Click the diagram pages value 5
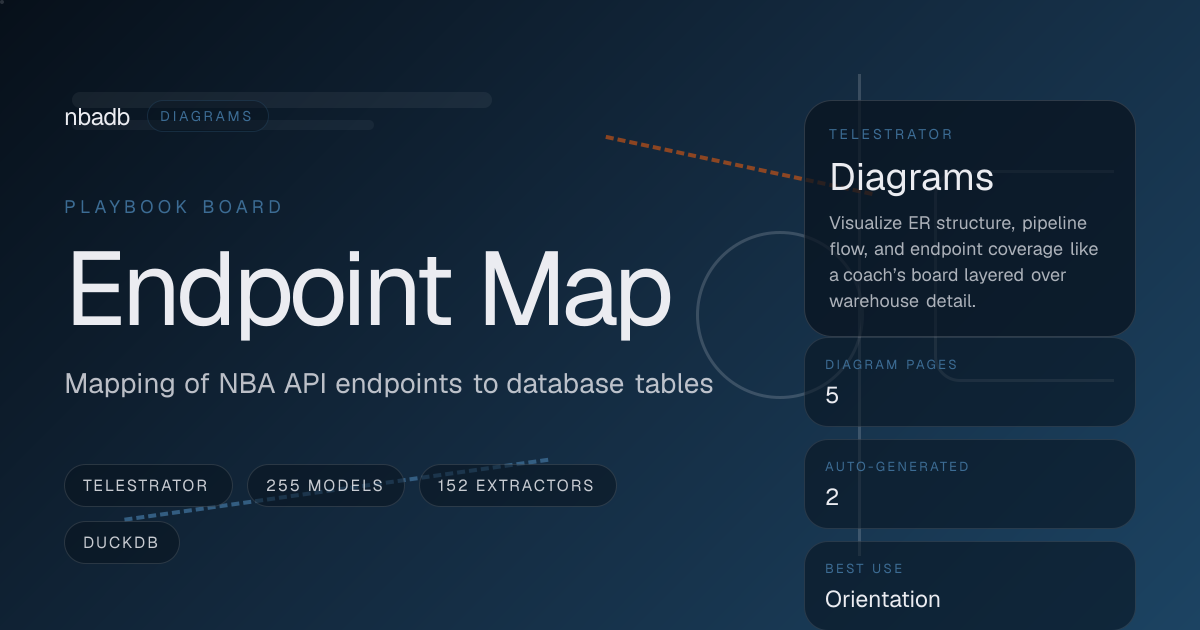 (832, 395)
